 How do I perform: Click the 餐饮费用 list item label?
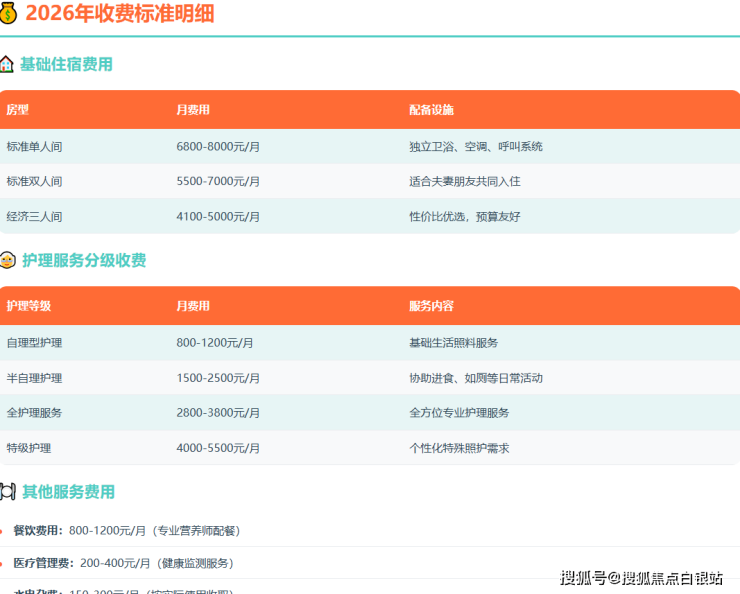point(38,531)
